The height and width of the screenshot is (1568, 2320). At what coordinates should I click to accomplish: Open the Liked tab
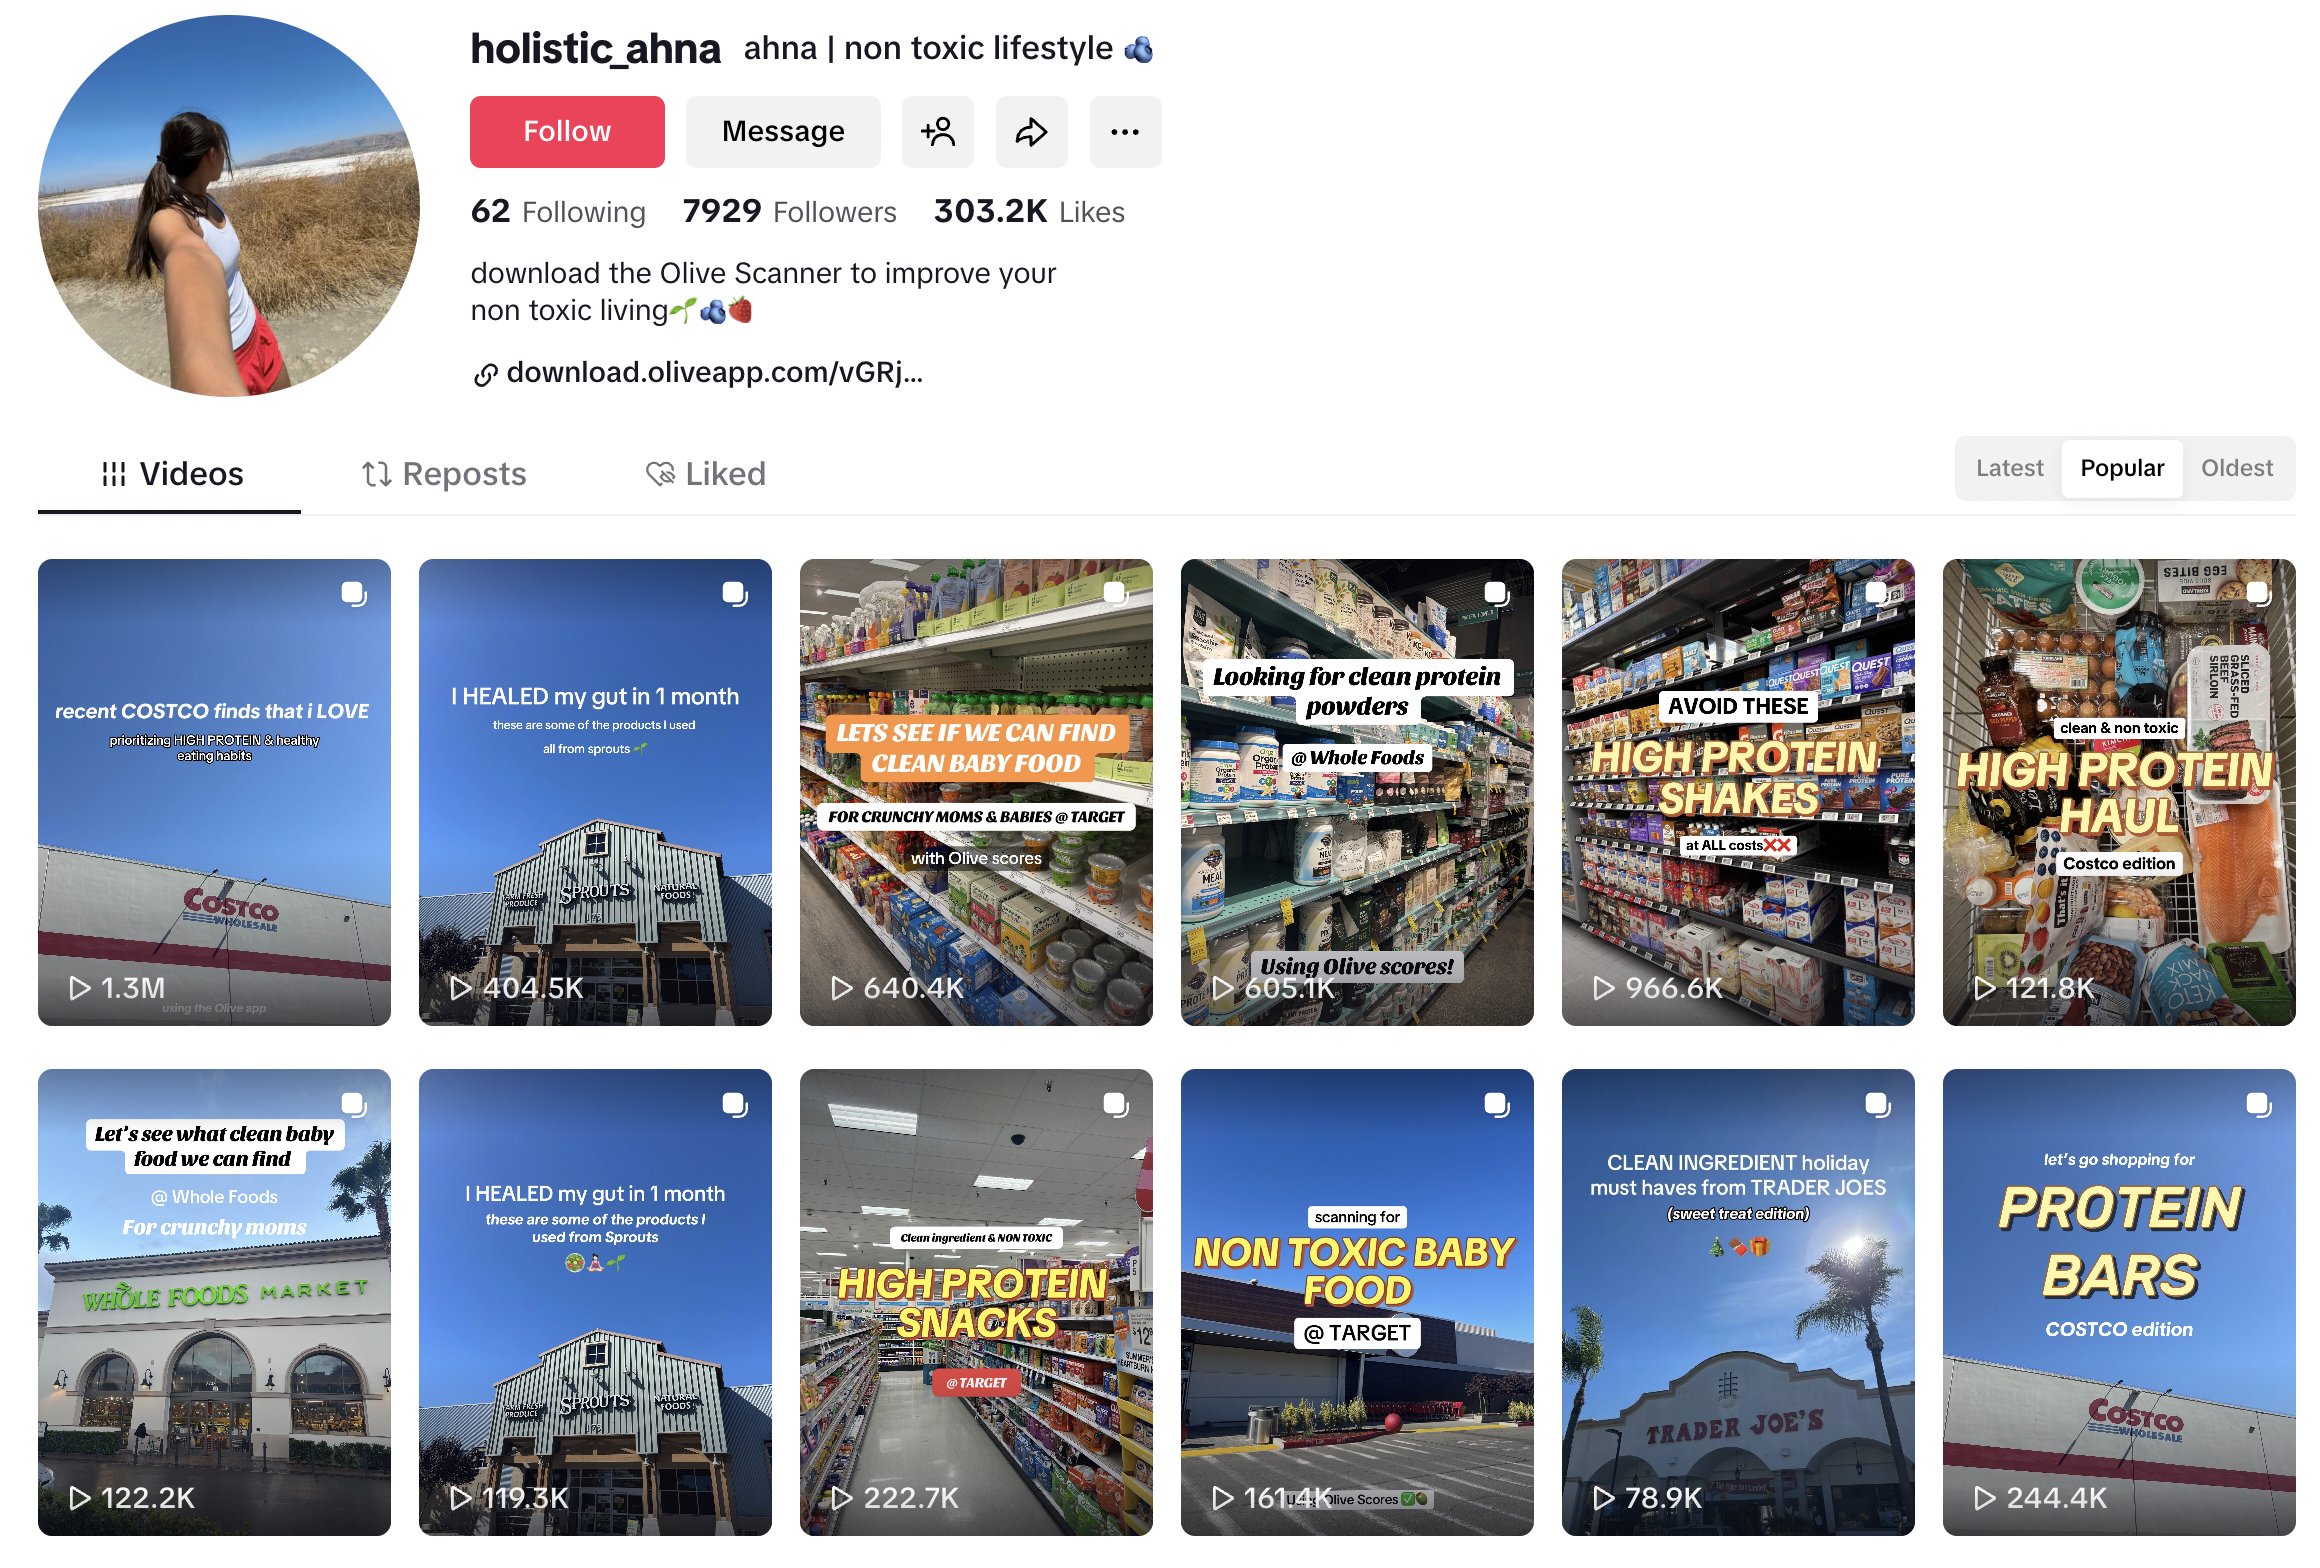(706, 474)
